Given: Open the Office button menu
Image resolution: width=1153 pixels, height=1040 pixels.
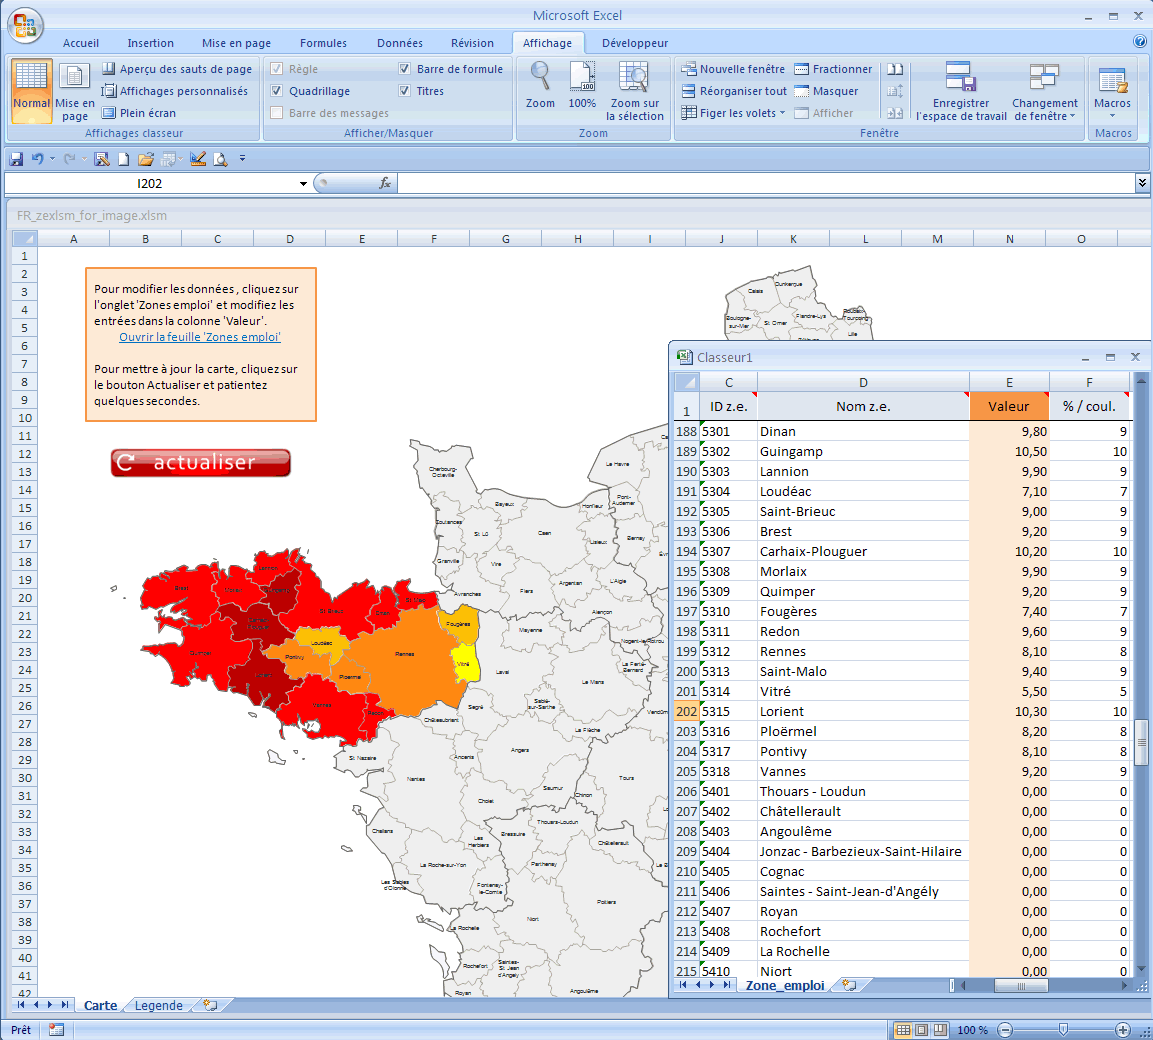Looking at the screenshot, I should click(25, 25).
